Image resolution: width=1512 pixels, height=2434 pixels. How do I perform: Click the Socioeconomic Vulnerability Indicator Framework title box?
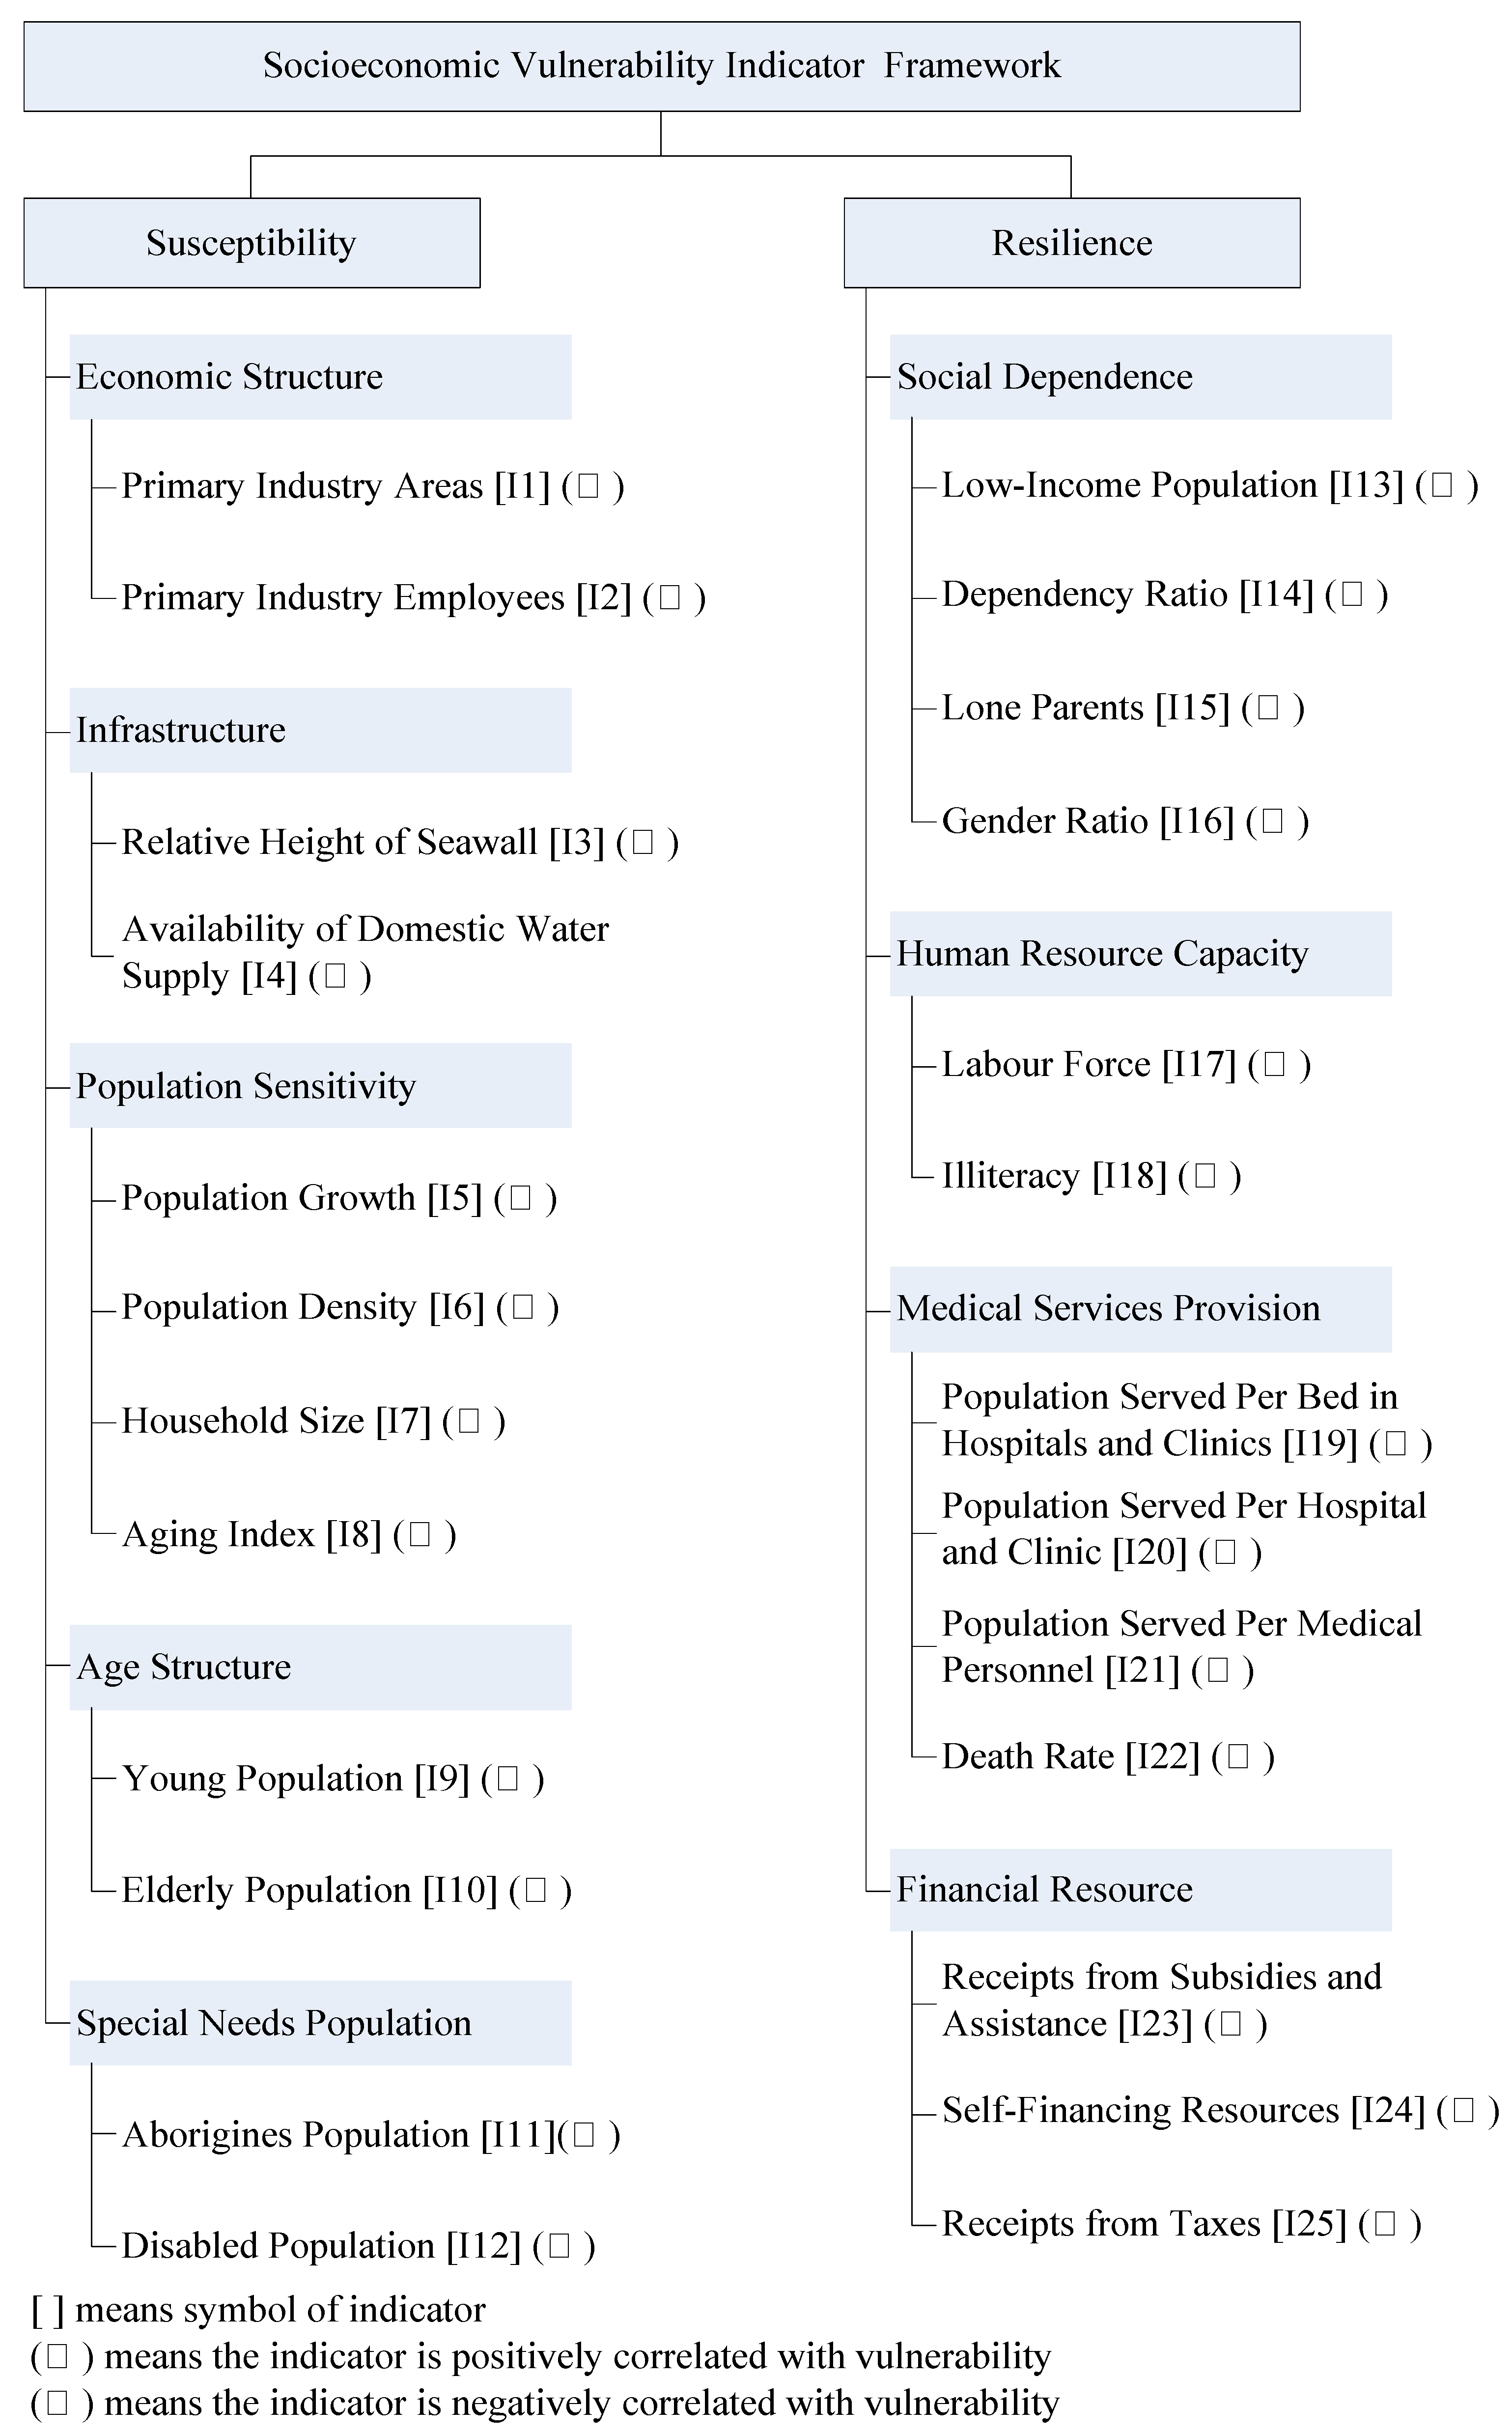click(x=661, y=66)
